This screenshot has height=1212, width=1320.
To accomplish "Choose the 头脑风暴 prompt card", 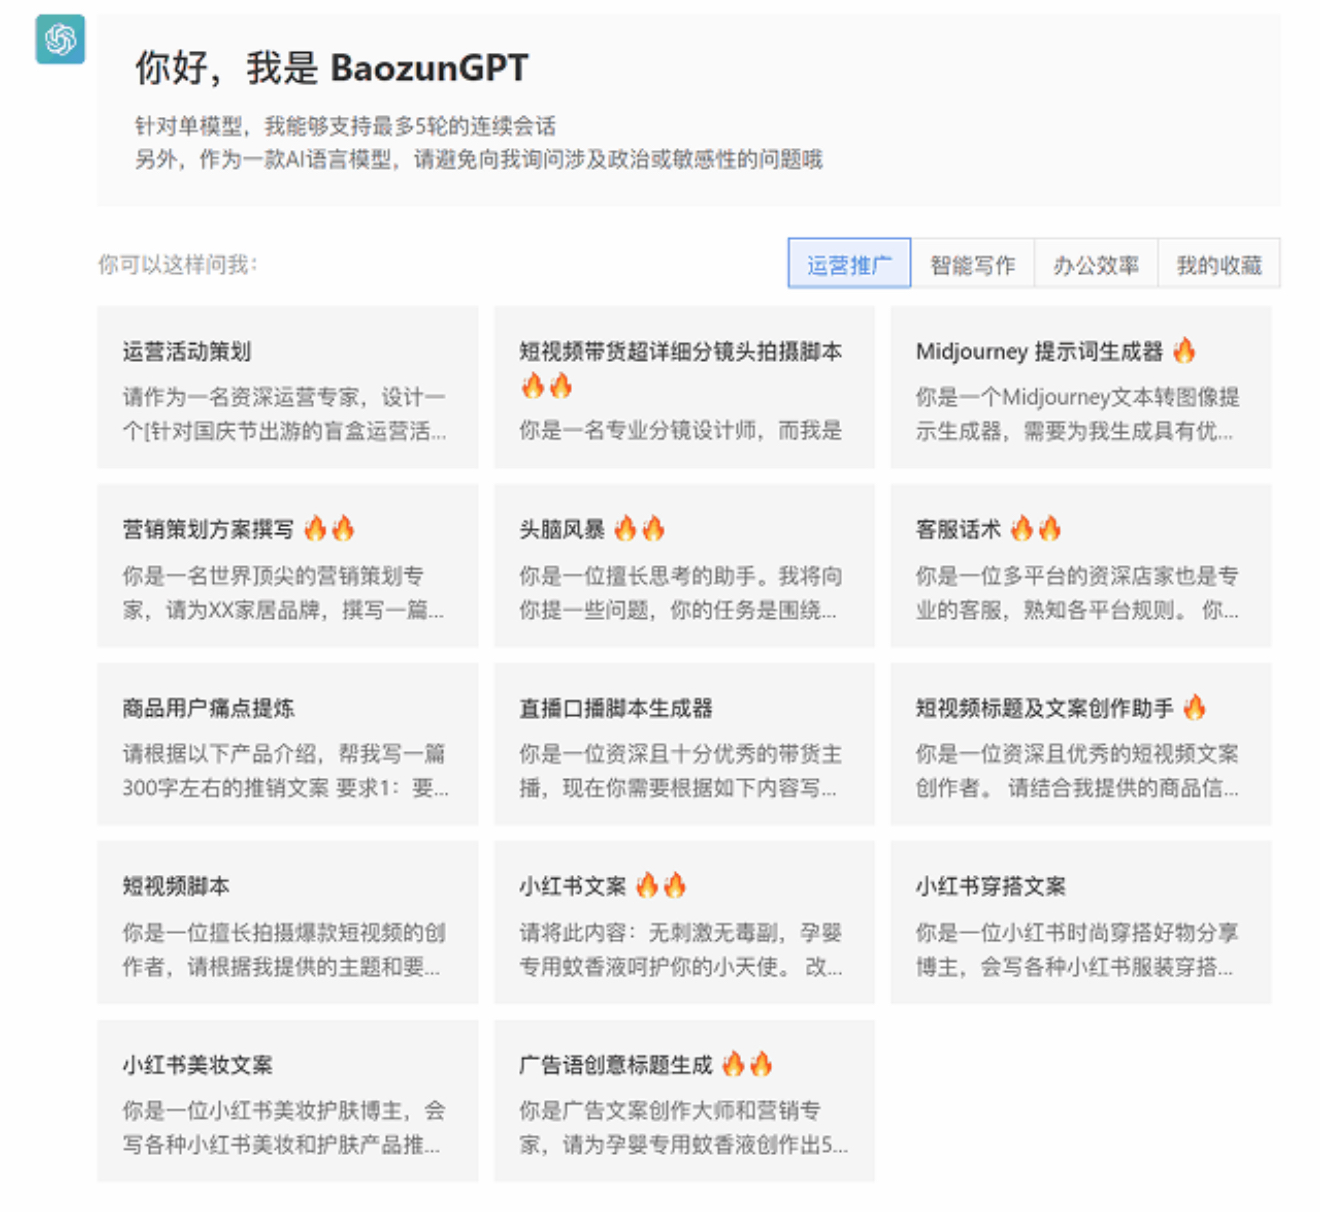I will click(684, 565).
